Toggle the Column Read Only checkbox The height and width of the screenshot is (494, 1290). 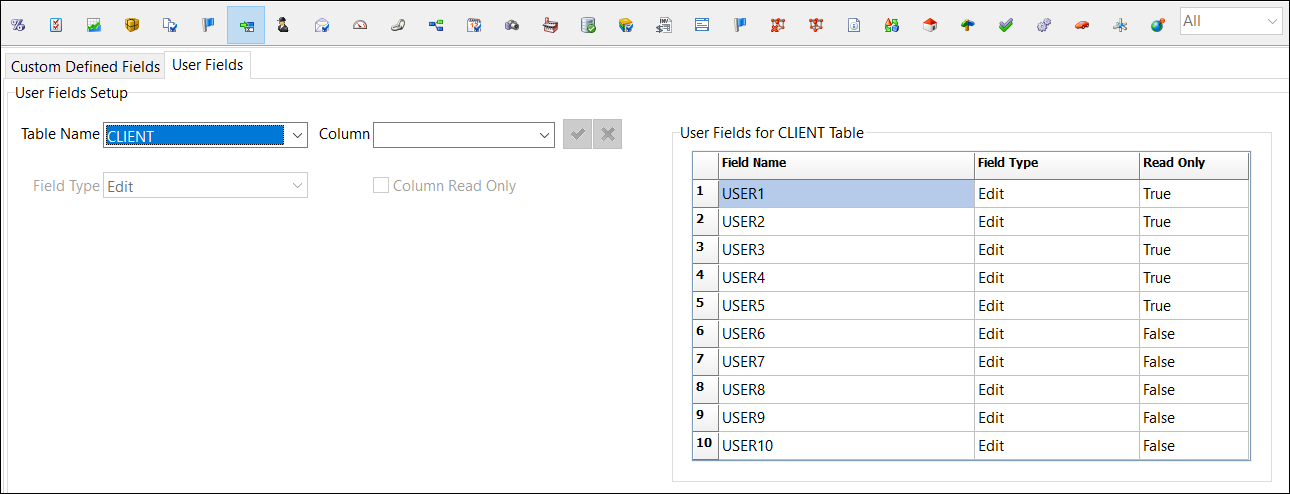coord(381,186)
